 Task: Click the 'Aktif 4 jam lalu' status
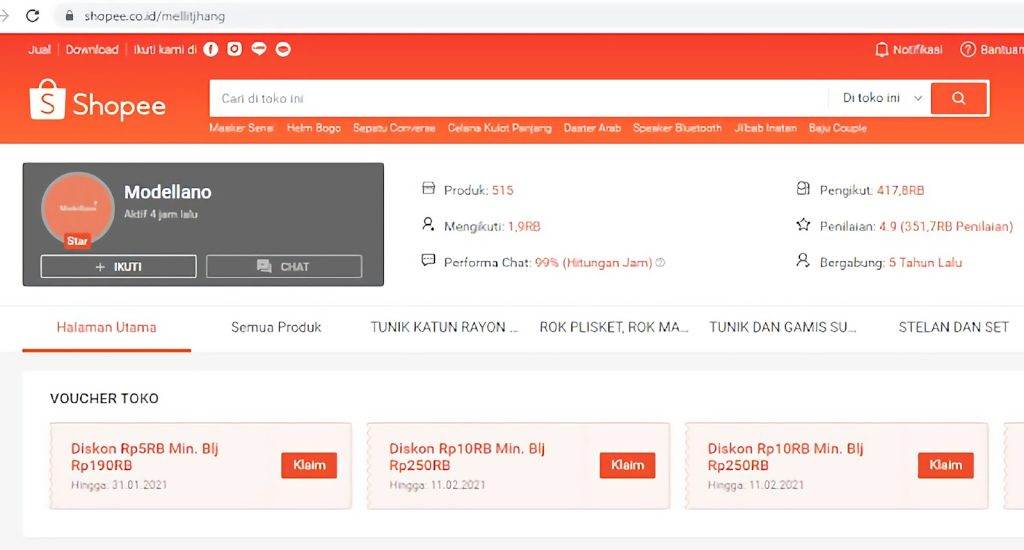(161, 214)
